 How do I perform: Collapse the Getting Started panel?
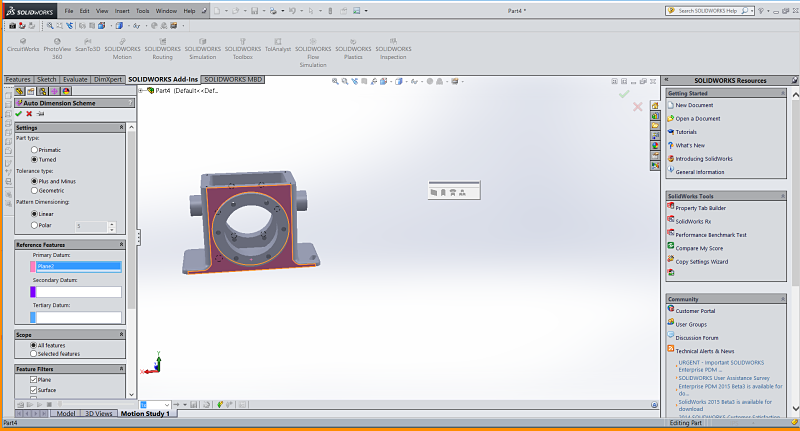point(783,93)
